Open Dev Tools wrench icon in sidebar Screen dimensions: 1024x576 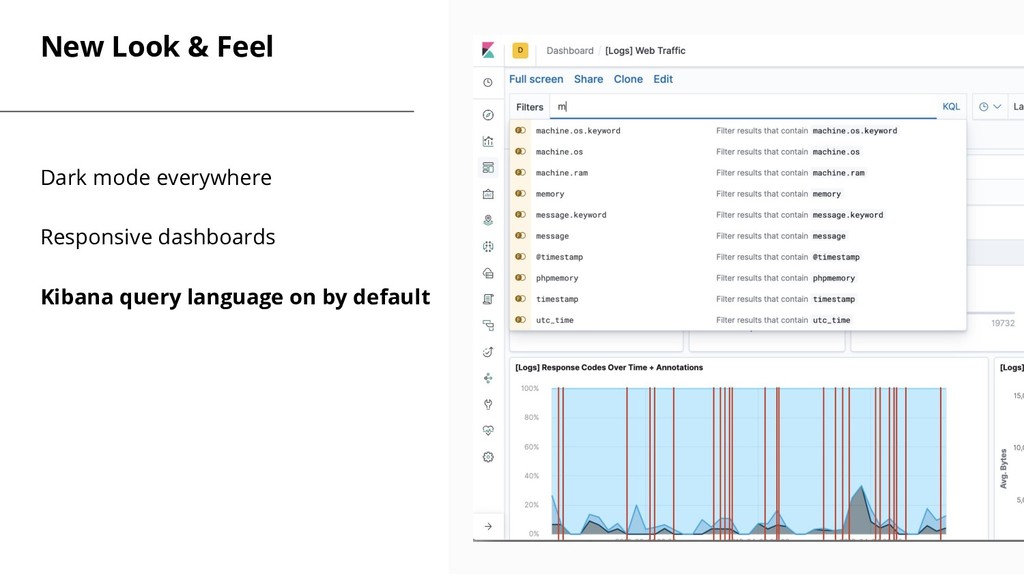[x=488, y=404]
